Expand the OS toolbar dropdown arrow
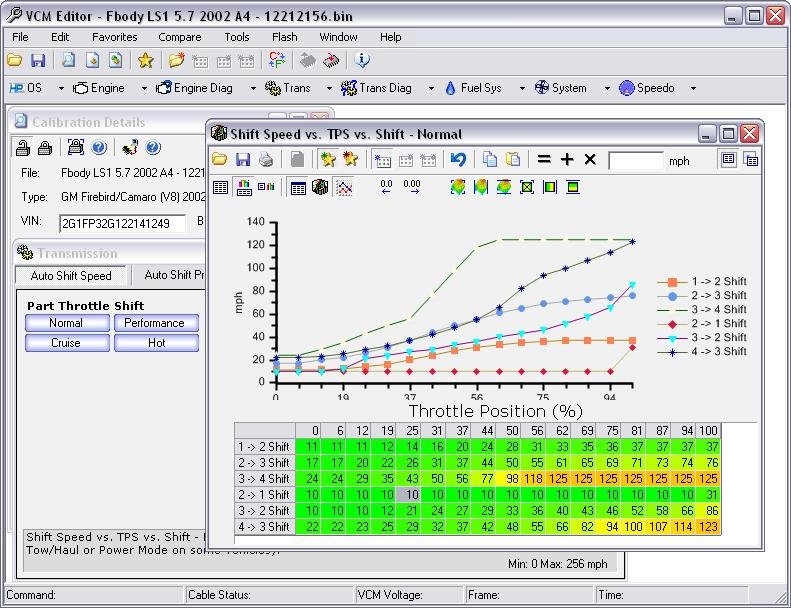791x608 pixels. point(56,89)
